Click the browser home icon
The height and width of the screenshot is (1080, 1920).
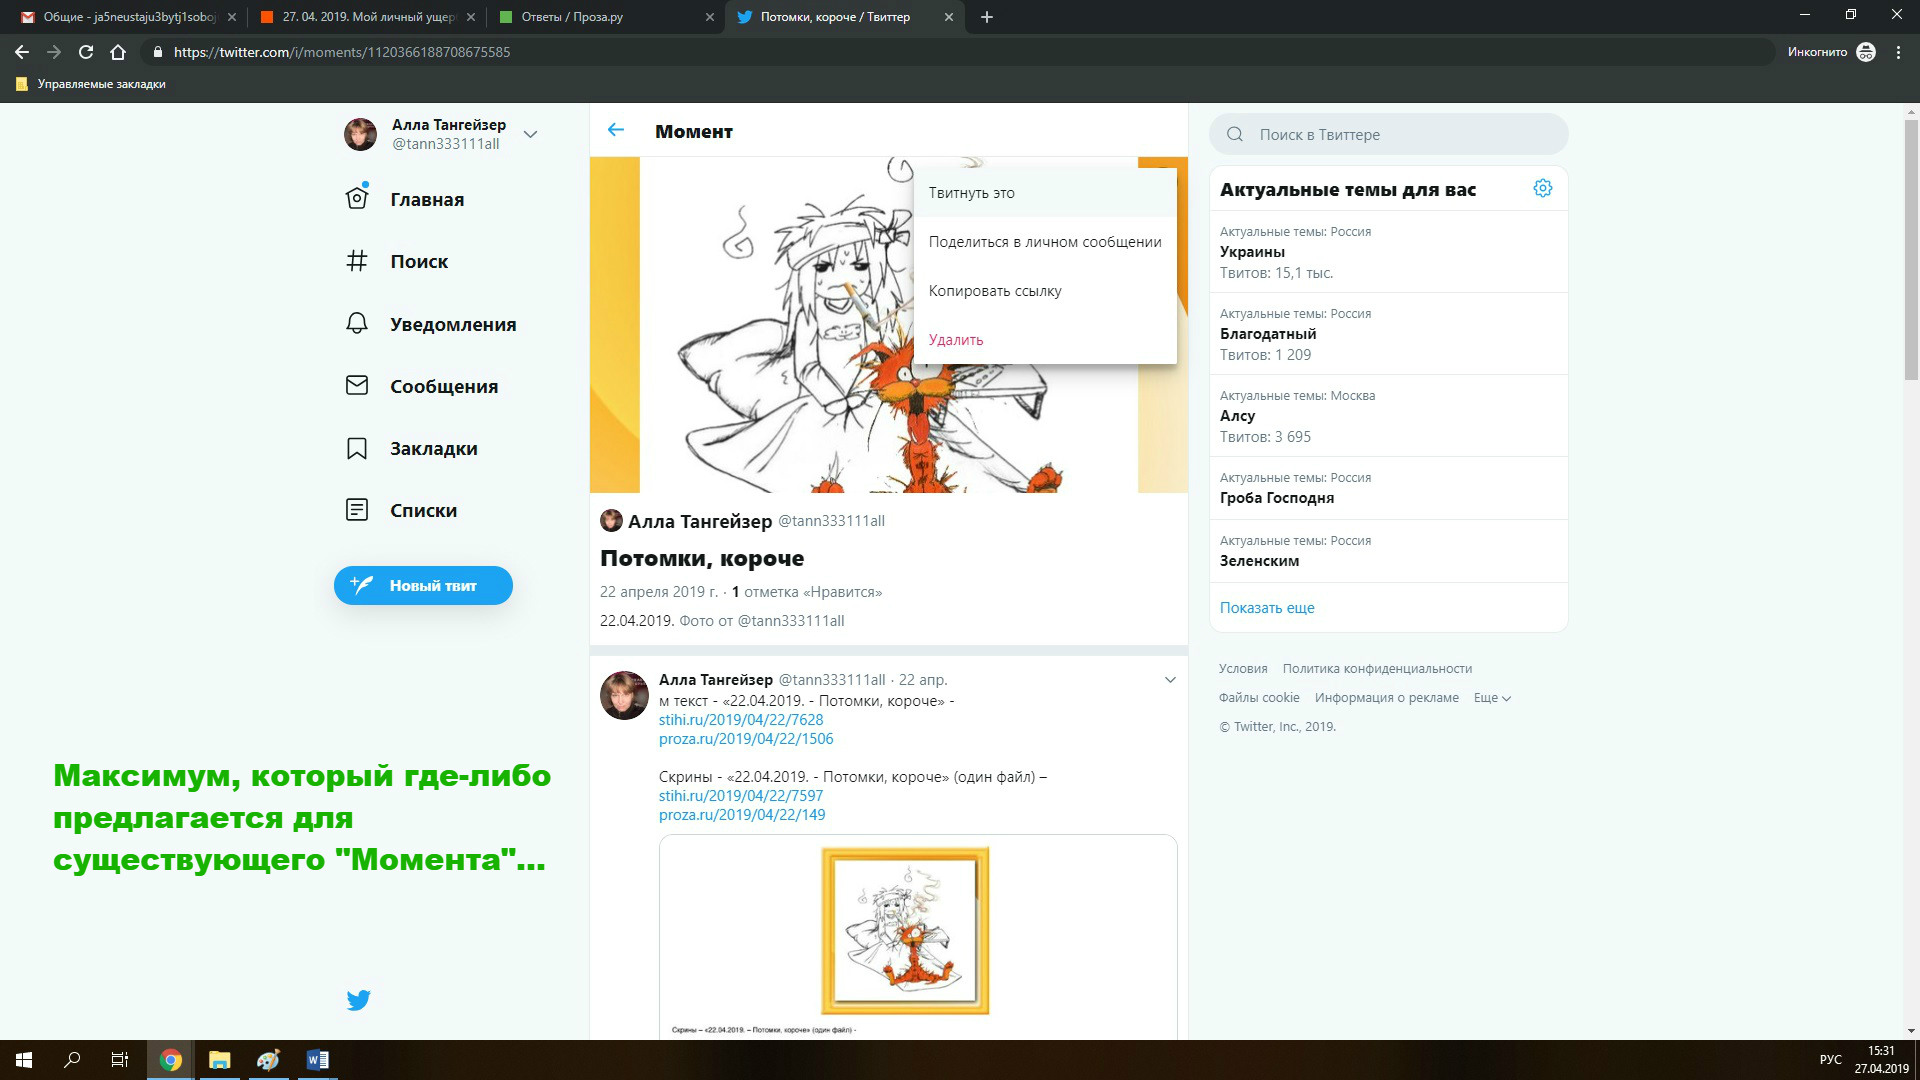pos(118,52)
